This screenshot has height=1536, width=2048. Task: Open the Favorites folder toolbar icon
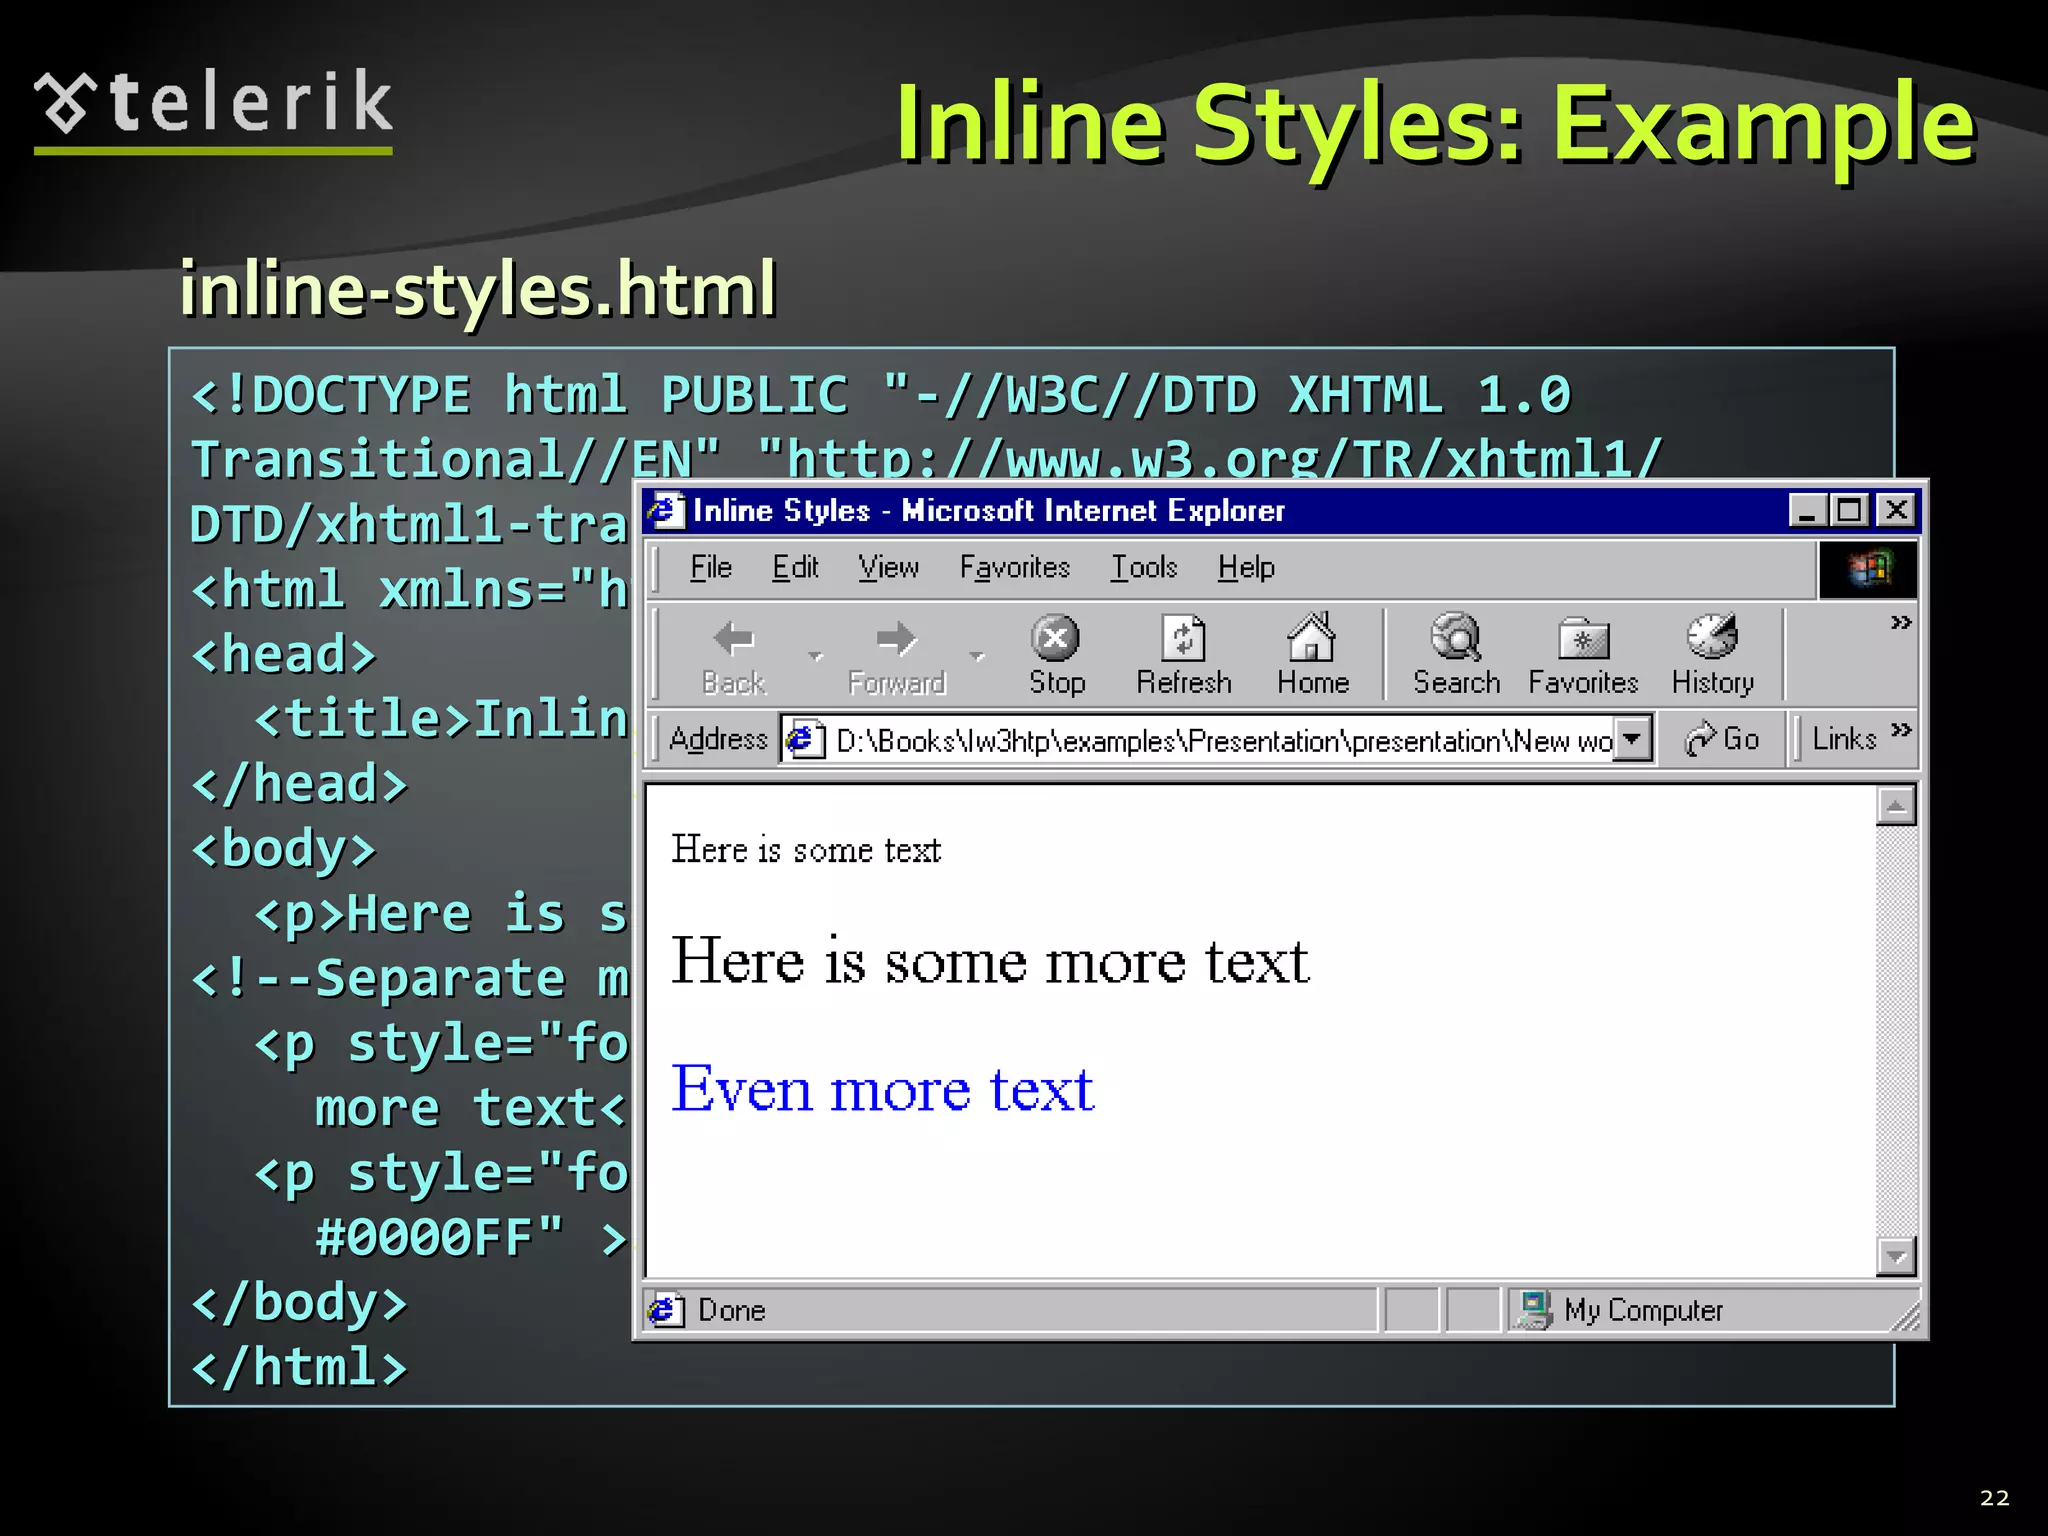pyautogui.click(x=1583, y=639)
